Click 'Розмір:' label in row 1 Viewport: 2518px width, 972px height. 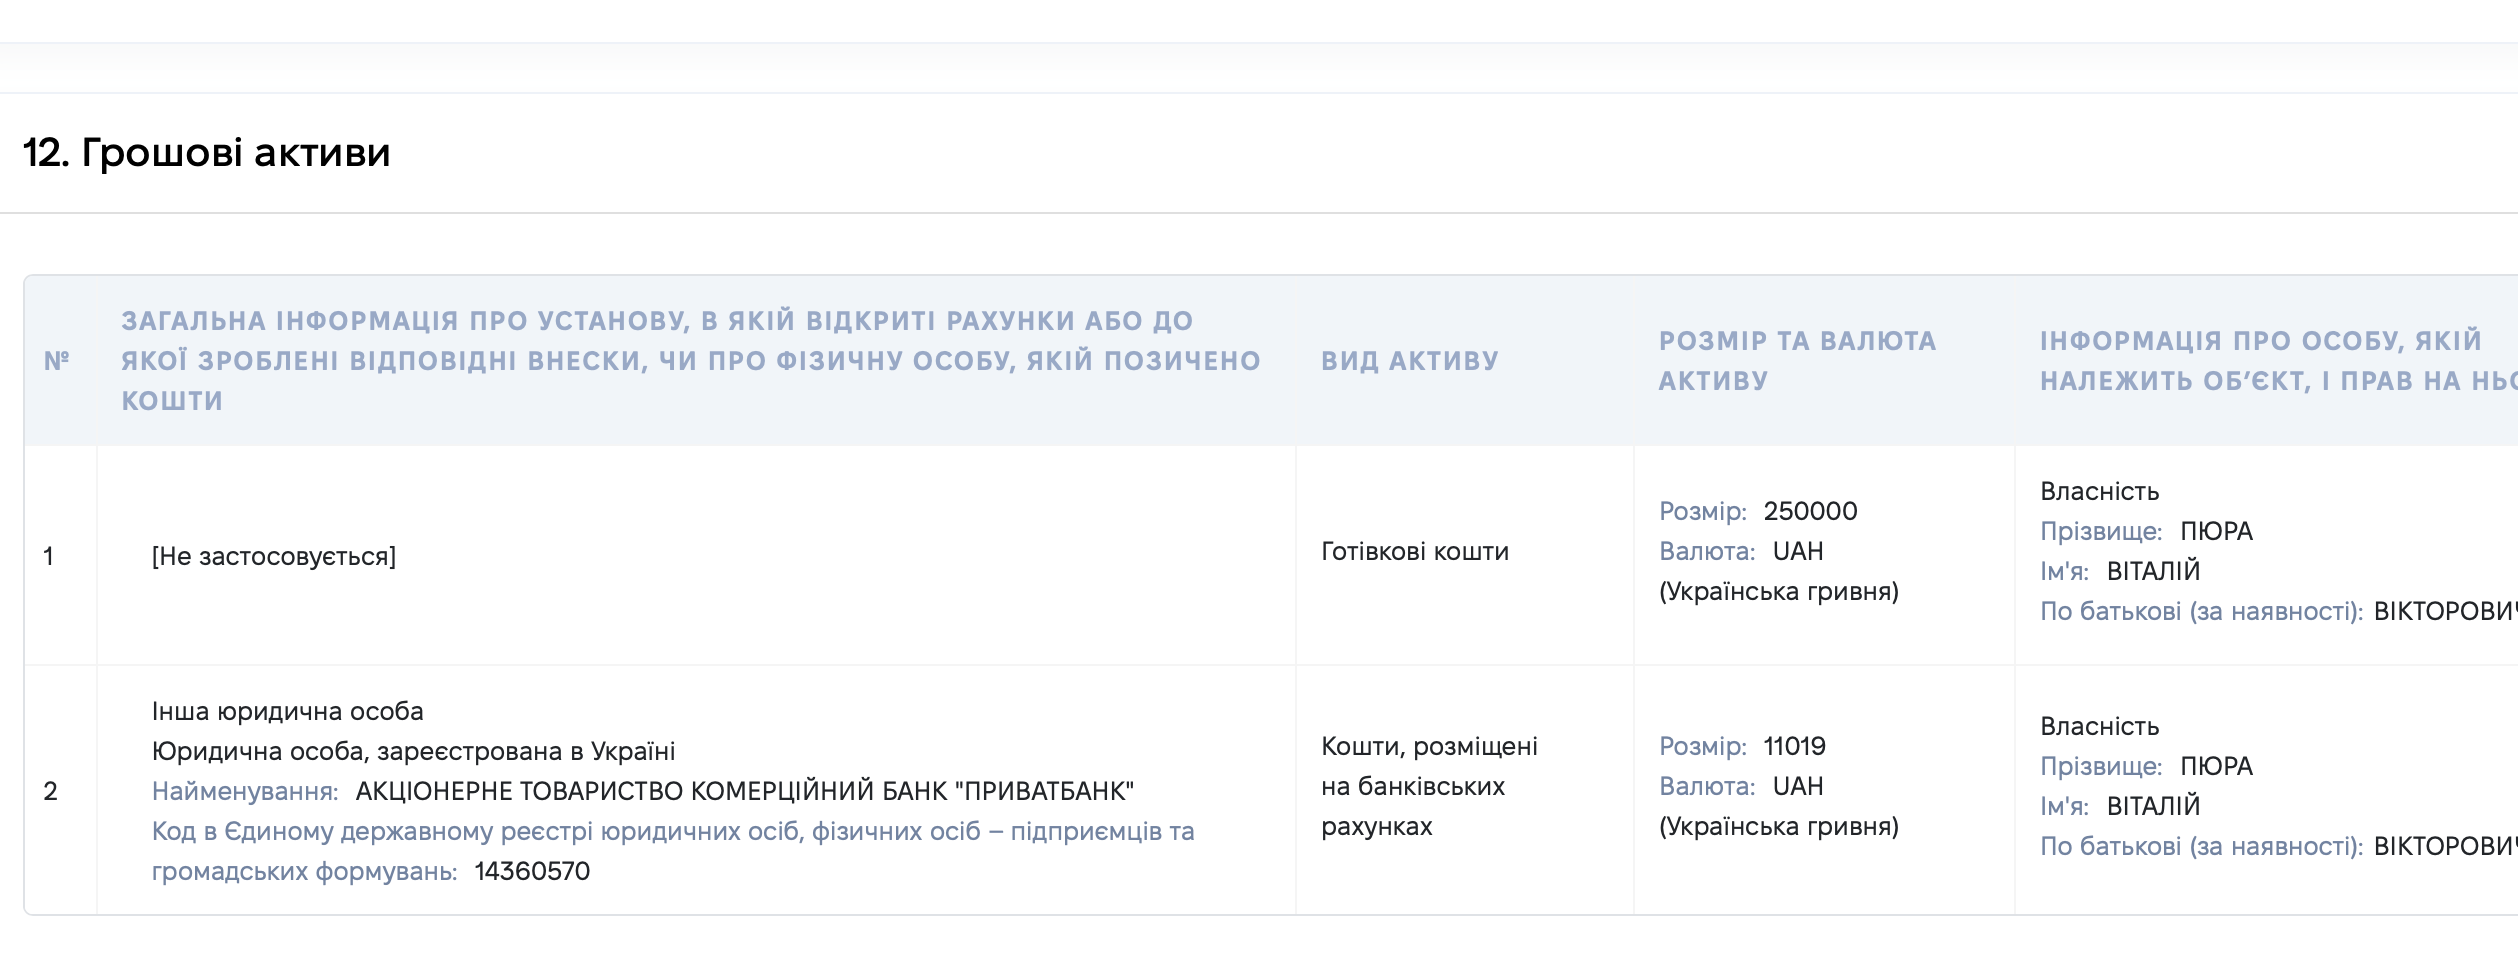[x=1703, y=511]
